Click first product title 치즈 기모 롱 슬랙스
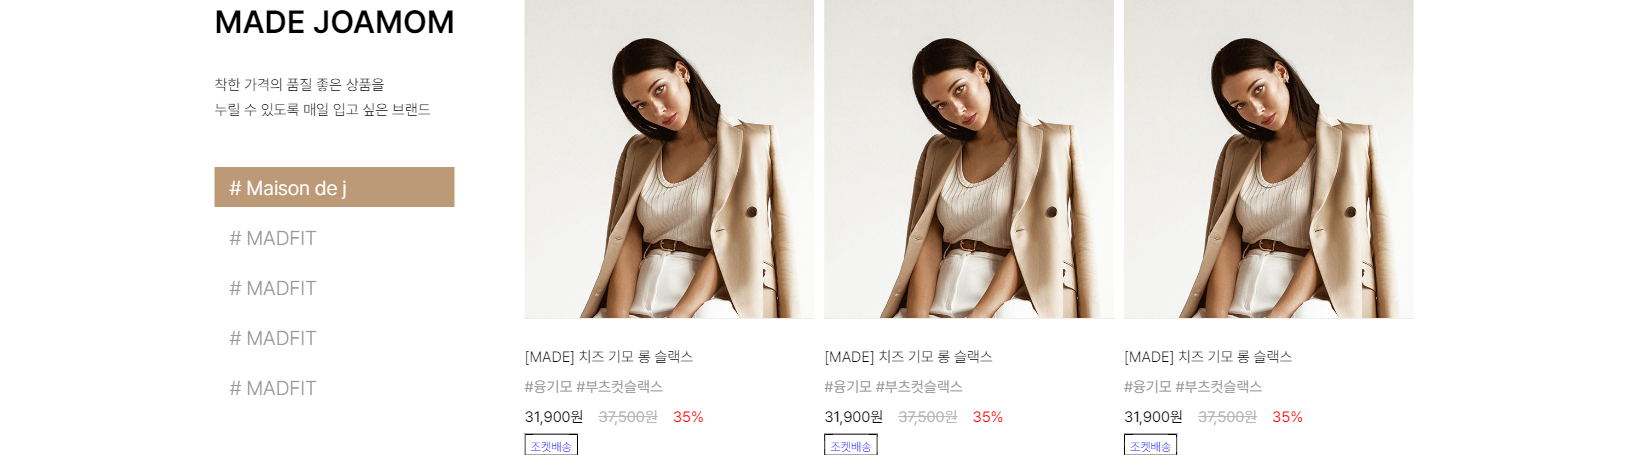 pos(609,356)
